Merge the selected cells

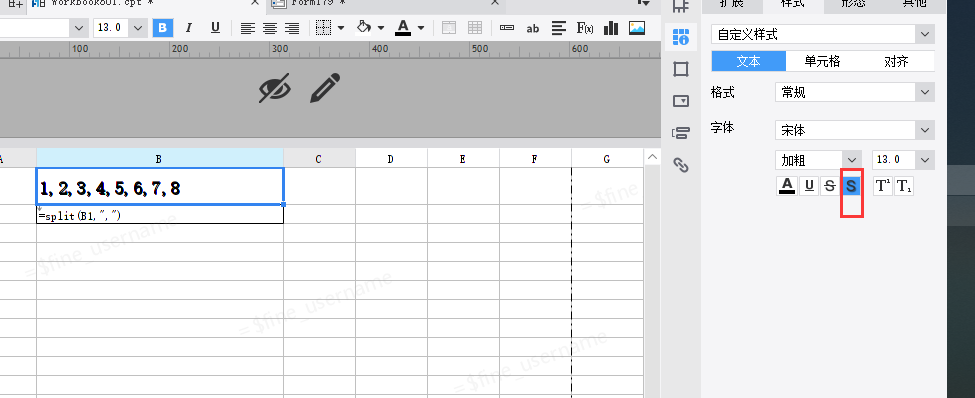[x=449, y=28]
